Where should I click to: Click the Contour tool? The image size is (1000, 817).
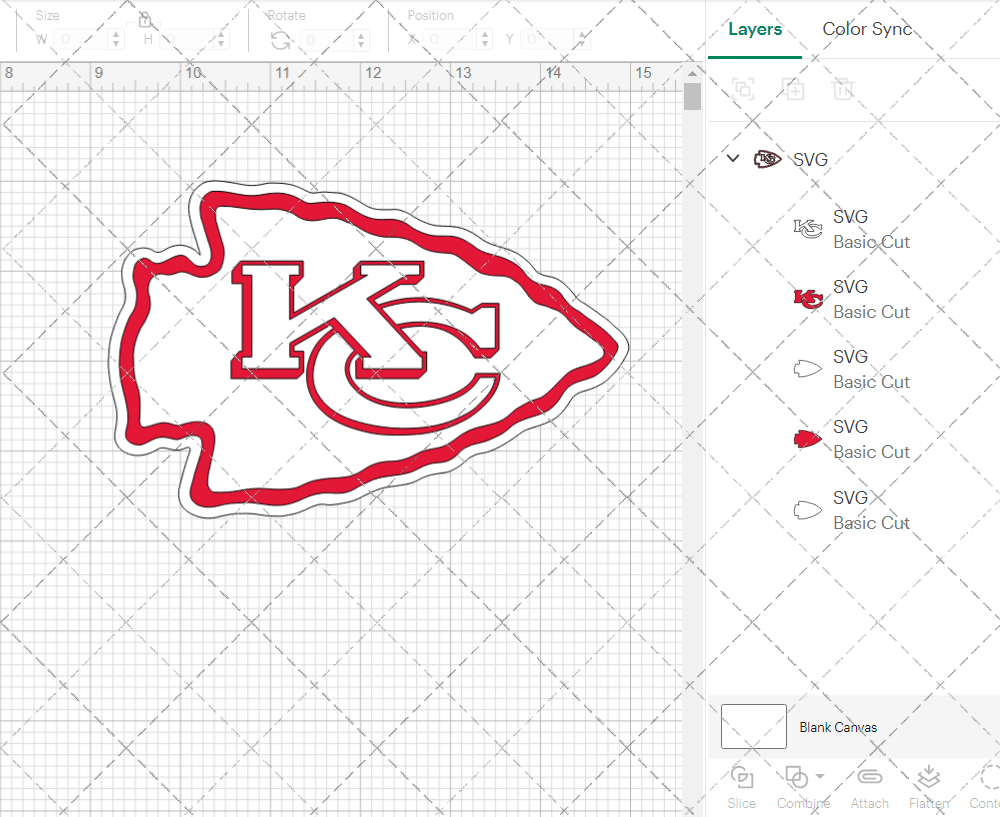986,786
